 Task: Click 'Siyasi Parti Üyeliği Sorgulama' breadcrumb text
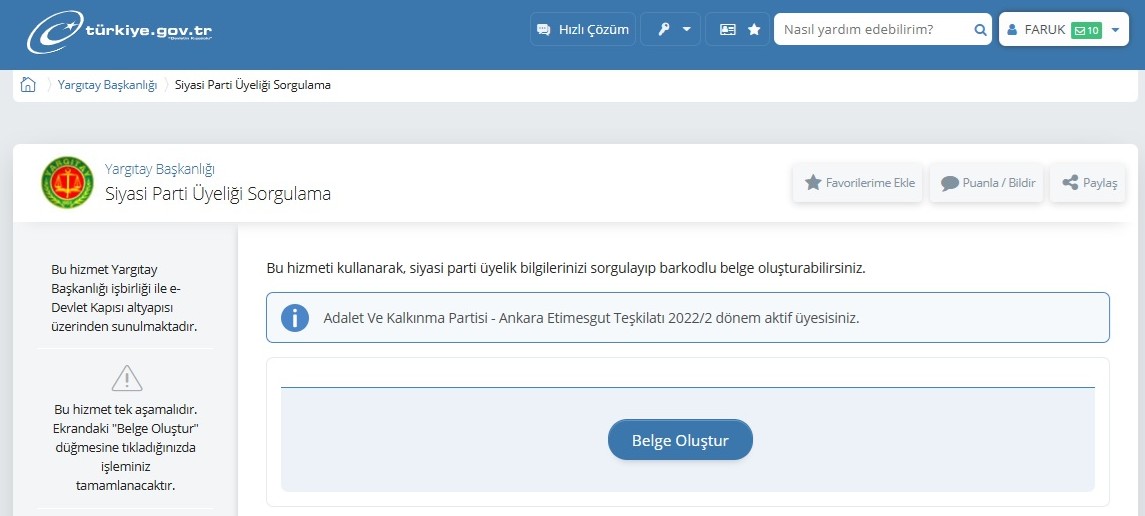[253, 85]
